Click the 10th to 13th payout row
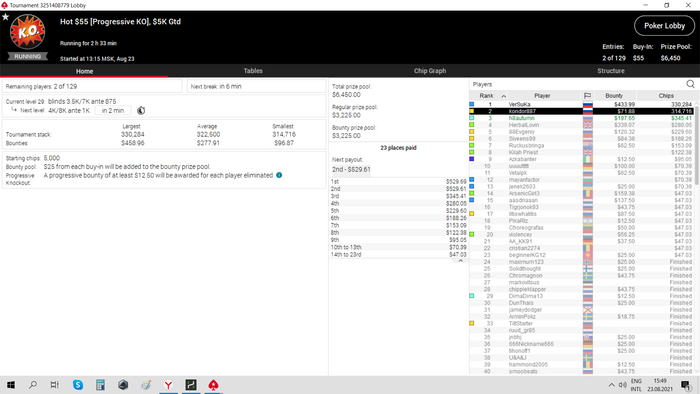Image resolution: width=700 pixels, height=394 pixels. [398, 247]
